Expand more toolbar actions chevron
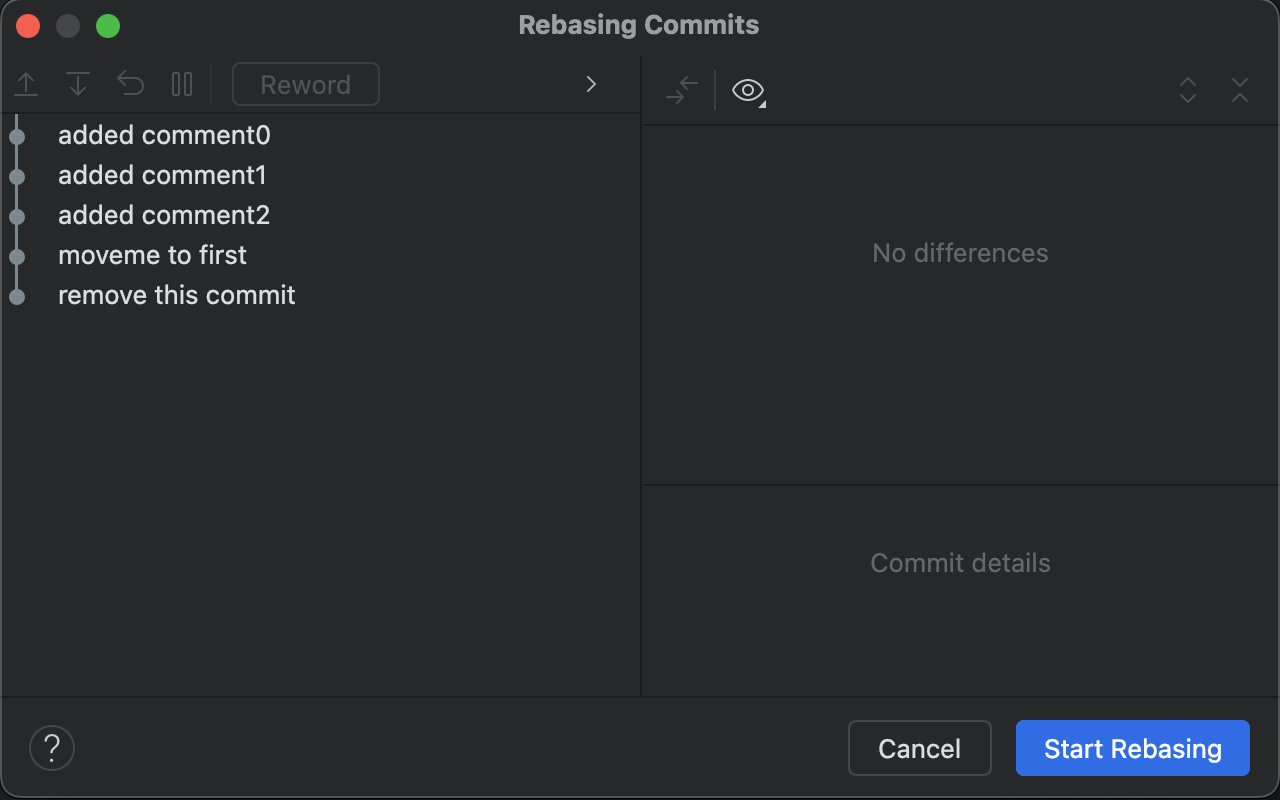The image size is (1280, 800). (x=591, y=84)
